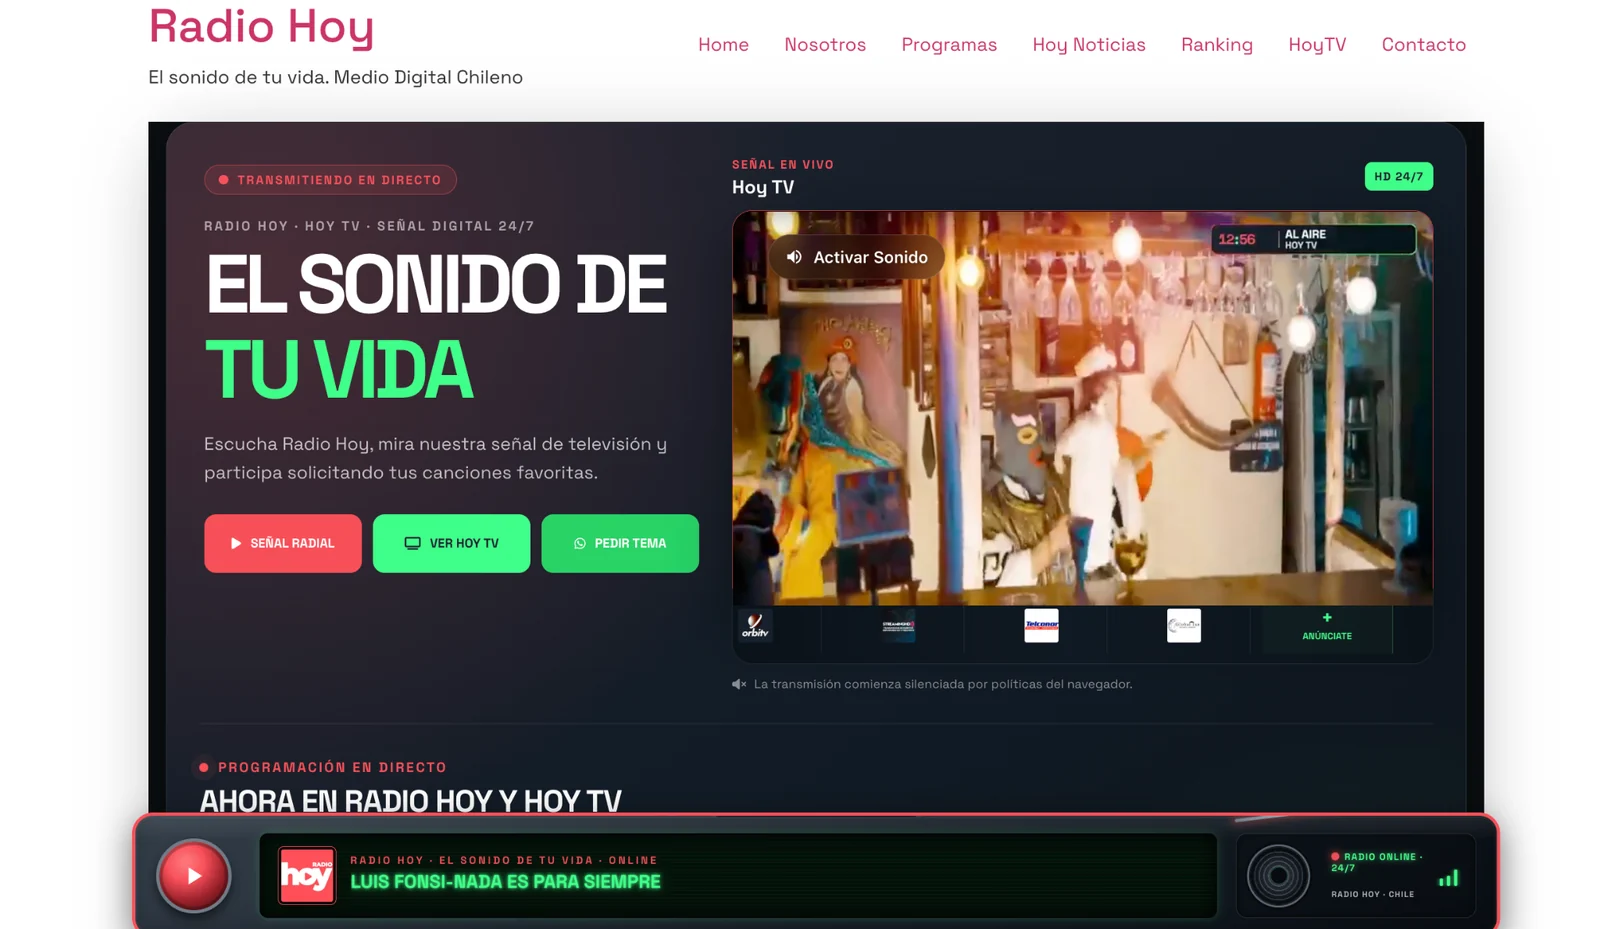Click the Pedir Tema WhatsApp button

(620, 543)
